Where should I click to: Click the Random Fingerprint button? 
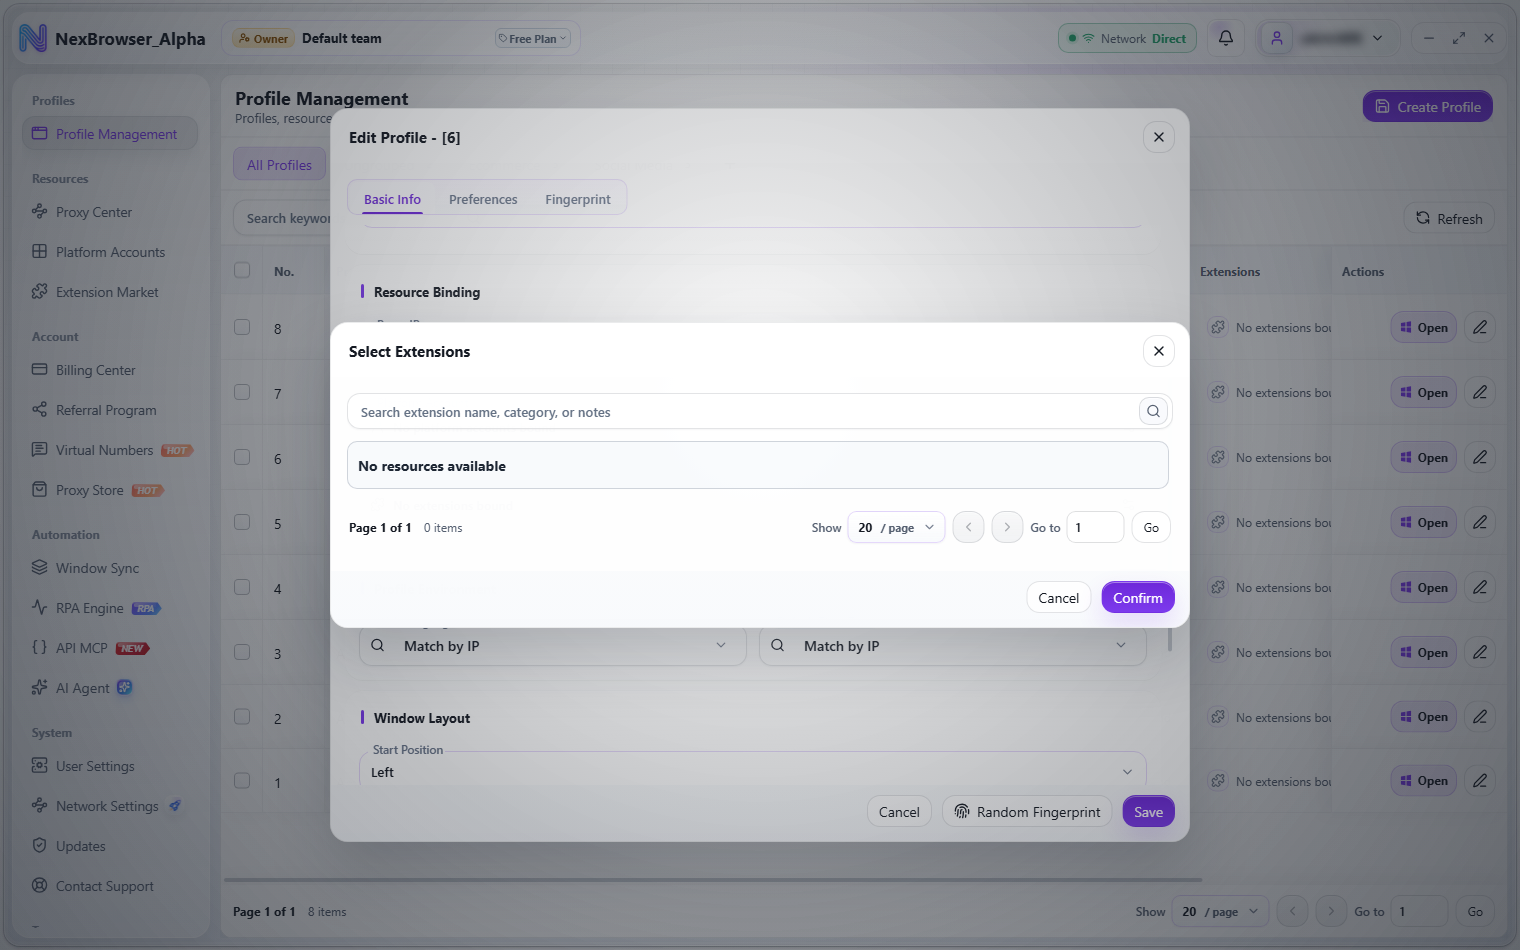tap(1027, 812)
